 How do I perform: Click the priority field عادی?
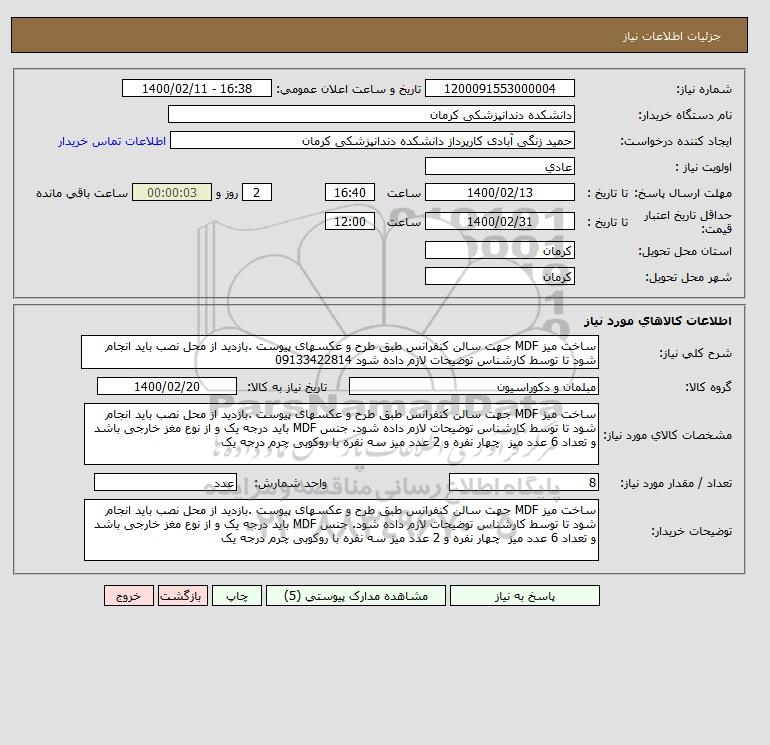[x=499, y=166]
